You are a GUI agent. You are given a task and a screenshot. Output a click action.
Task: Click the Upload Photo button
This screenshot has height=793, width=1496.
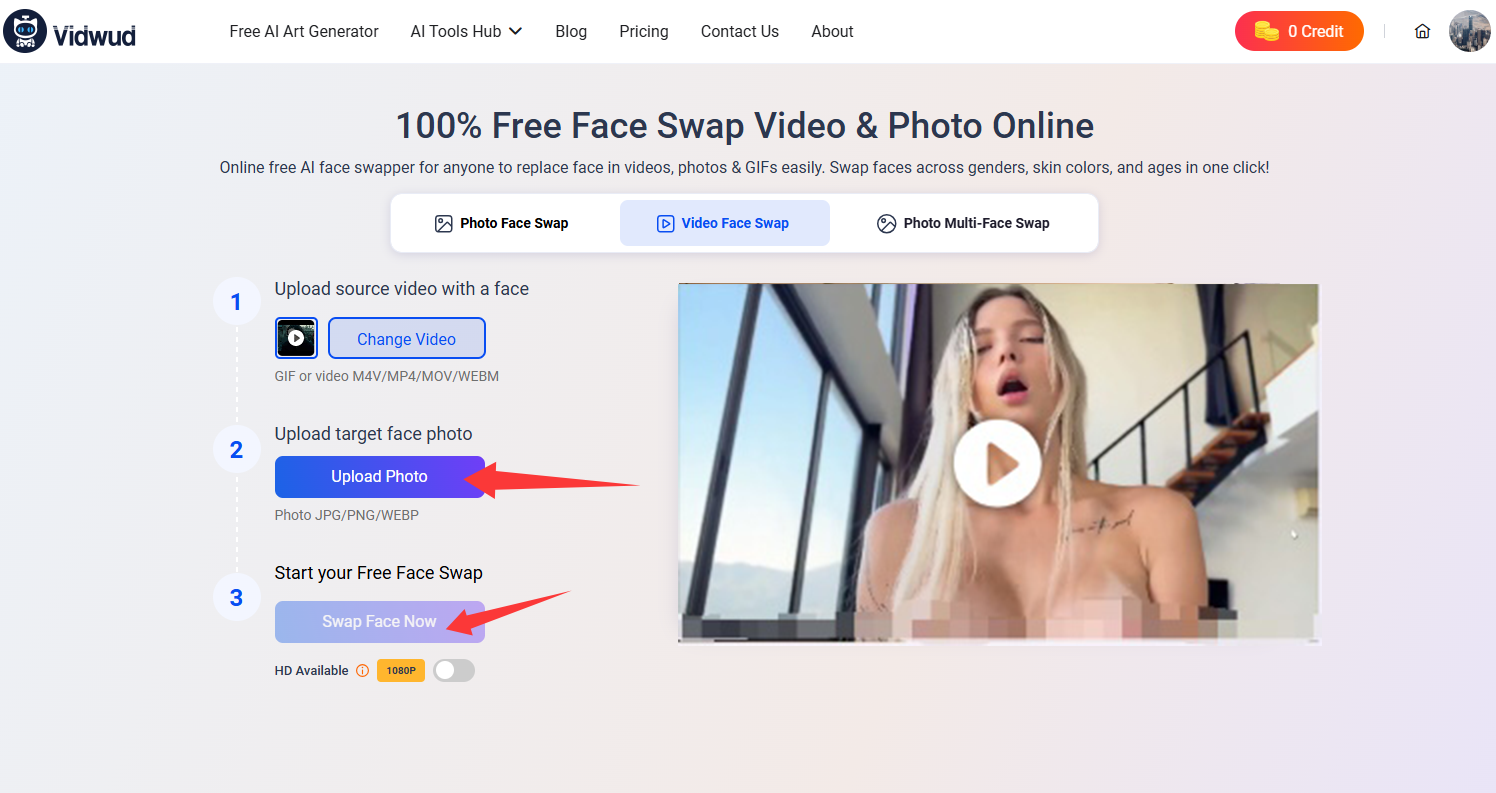tap(379, 477)
